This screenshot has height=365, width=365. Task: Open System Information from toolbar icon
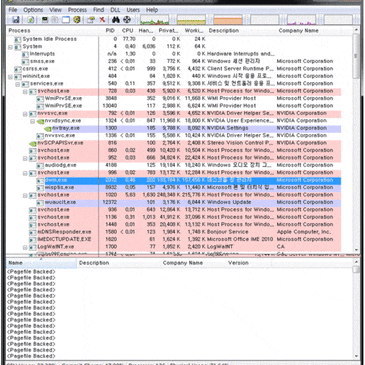pos(45,20)
